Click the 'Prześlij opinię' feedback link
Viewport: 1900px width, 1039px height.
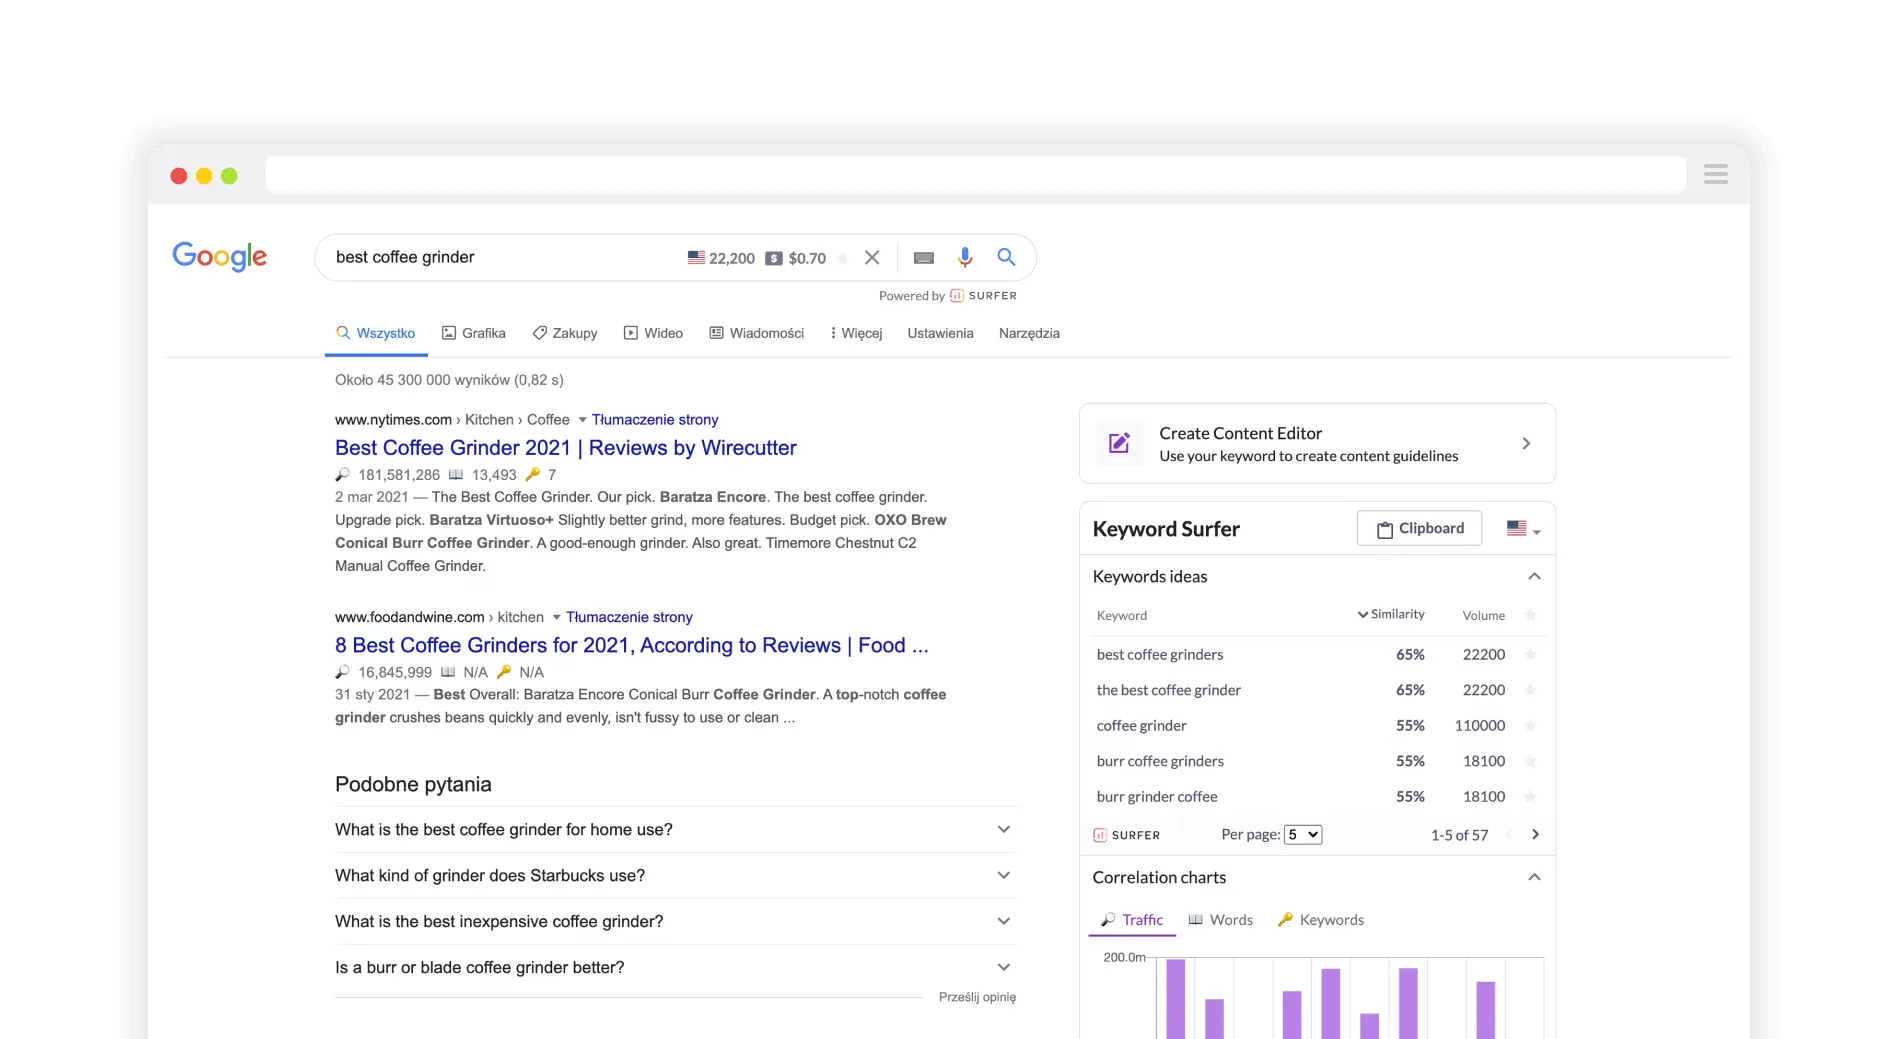click(x=977, y=997)
